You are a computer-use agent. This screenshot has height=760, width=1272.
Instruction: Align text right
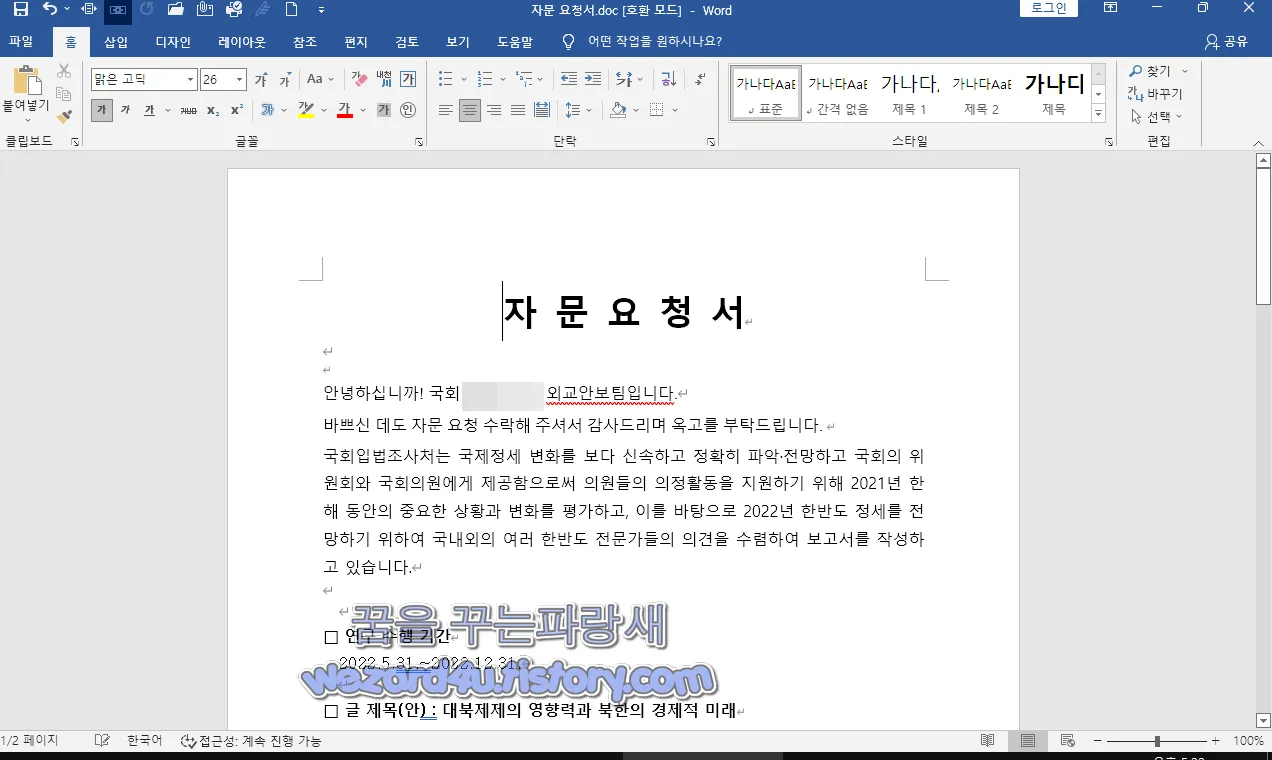pos(494,110)
